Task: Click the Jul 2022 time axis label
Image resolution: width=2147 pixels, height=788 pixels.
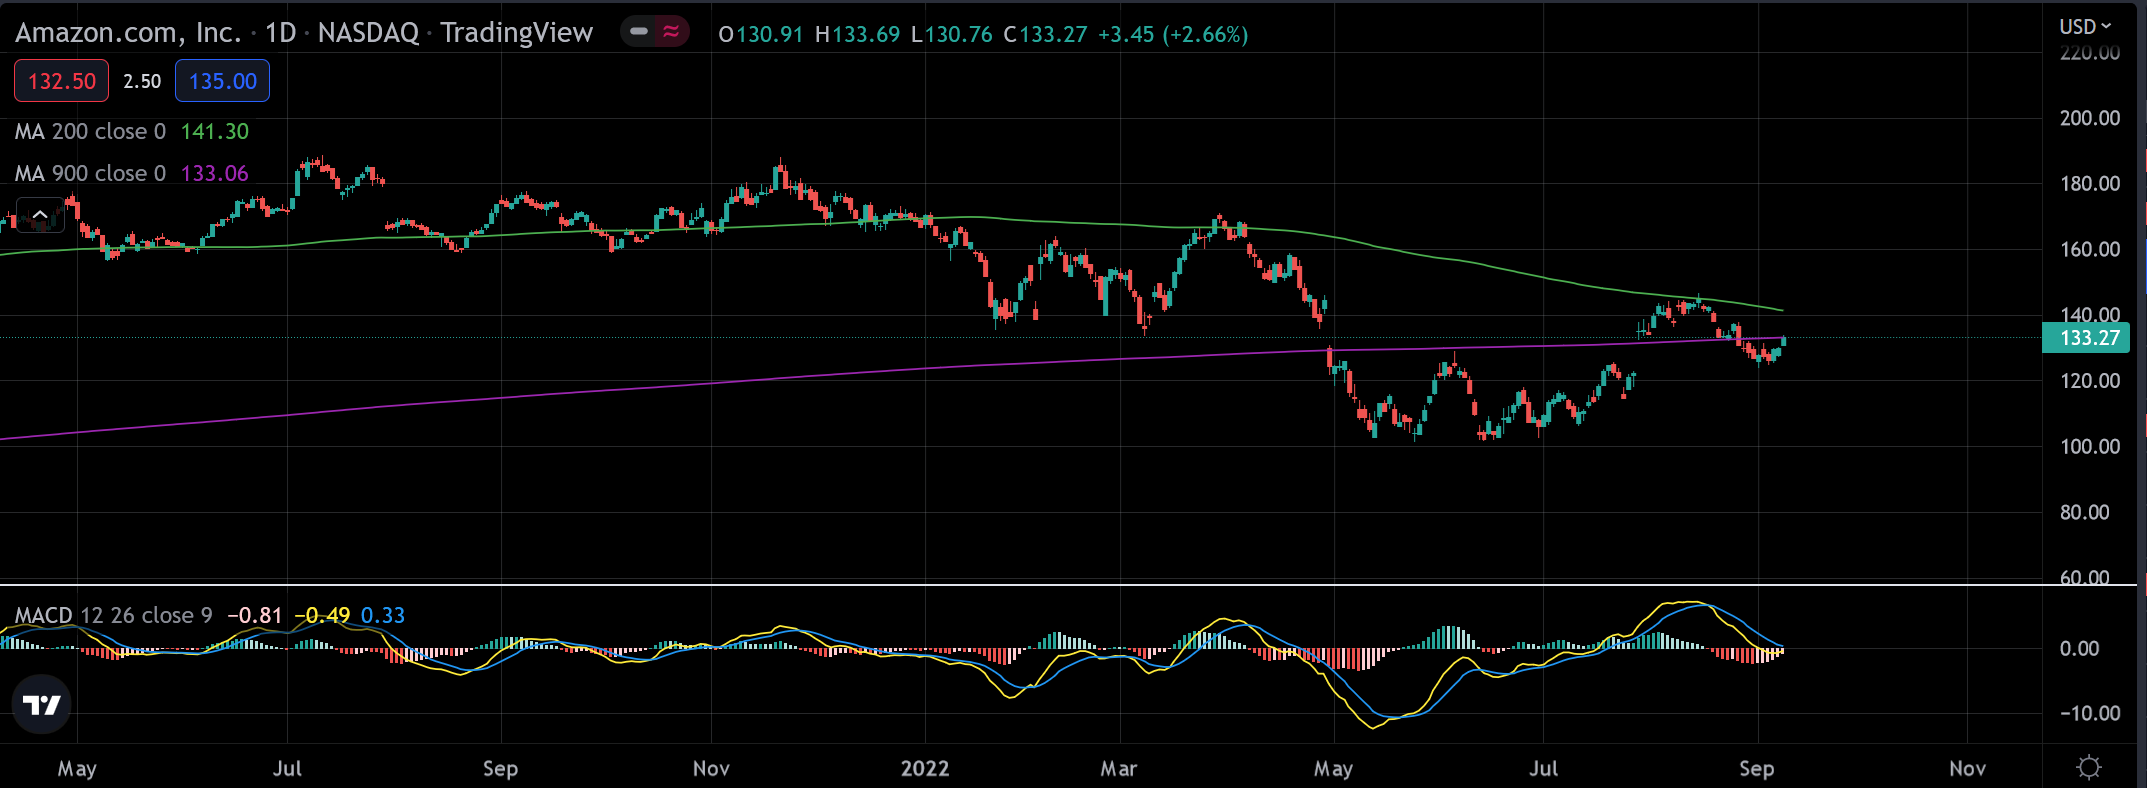Action: click(1543, 768)
